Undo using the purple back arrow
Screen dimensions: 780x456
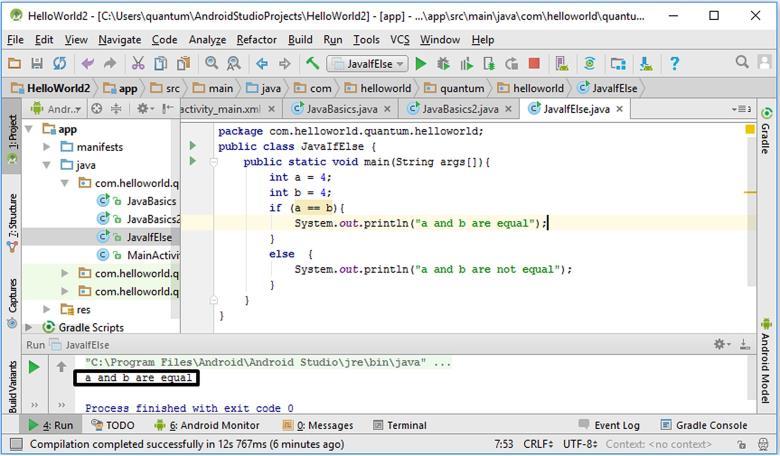click(x=88, y=63)
